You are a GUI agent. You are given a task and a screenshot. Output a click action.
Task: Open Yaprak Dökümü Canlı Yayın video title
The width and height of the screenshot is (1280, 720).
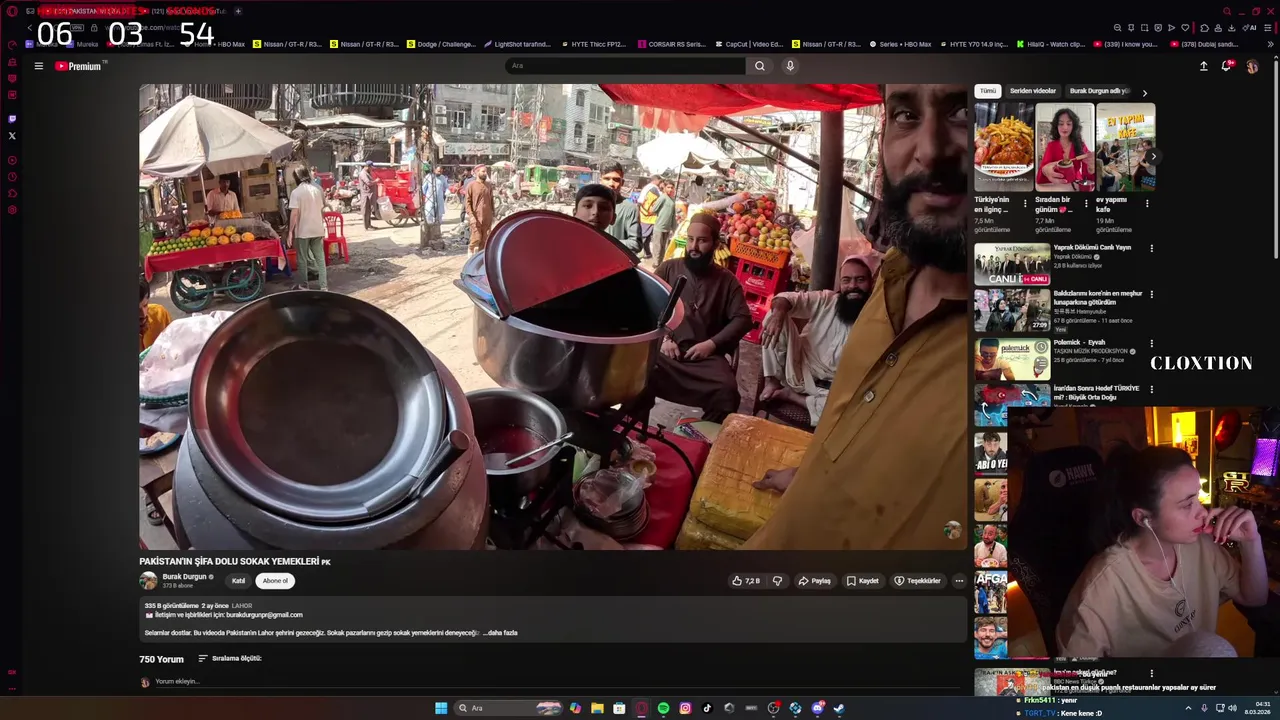[x=1092, y=247]
